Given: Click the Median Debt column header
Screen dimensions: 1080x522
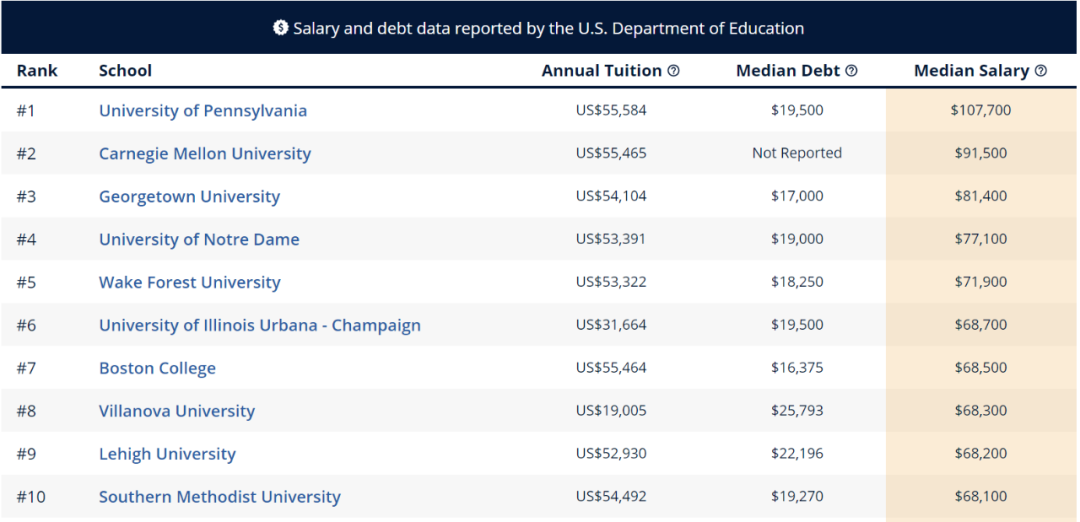Looking at the screenshot, I should (788, 71).
